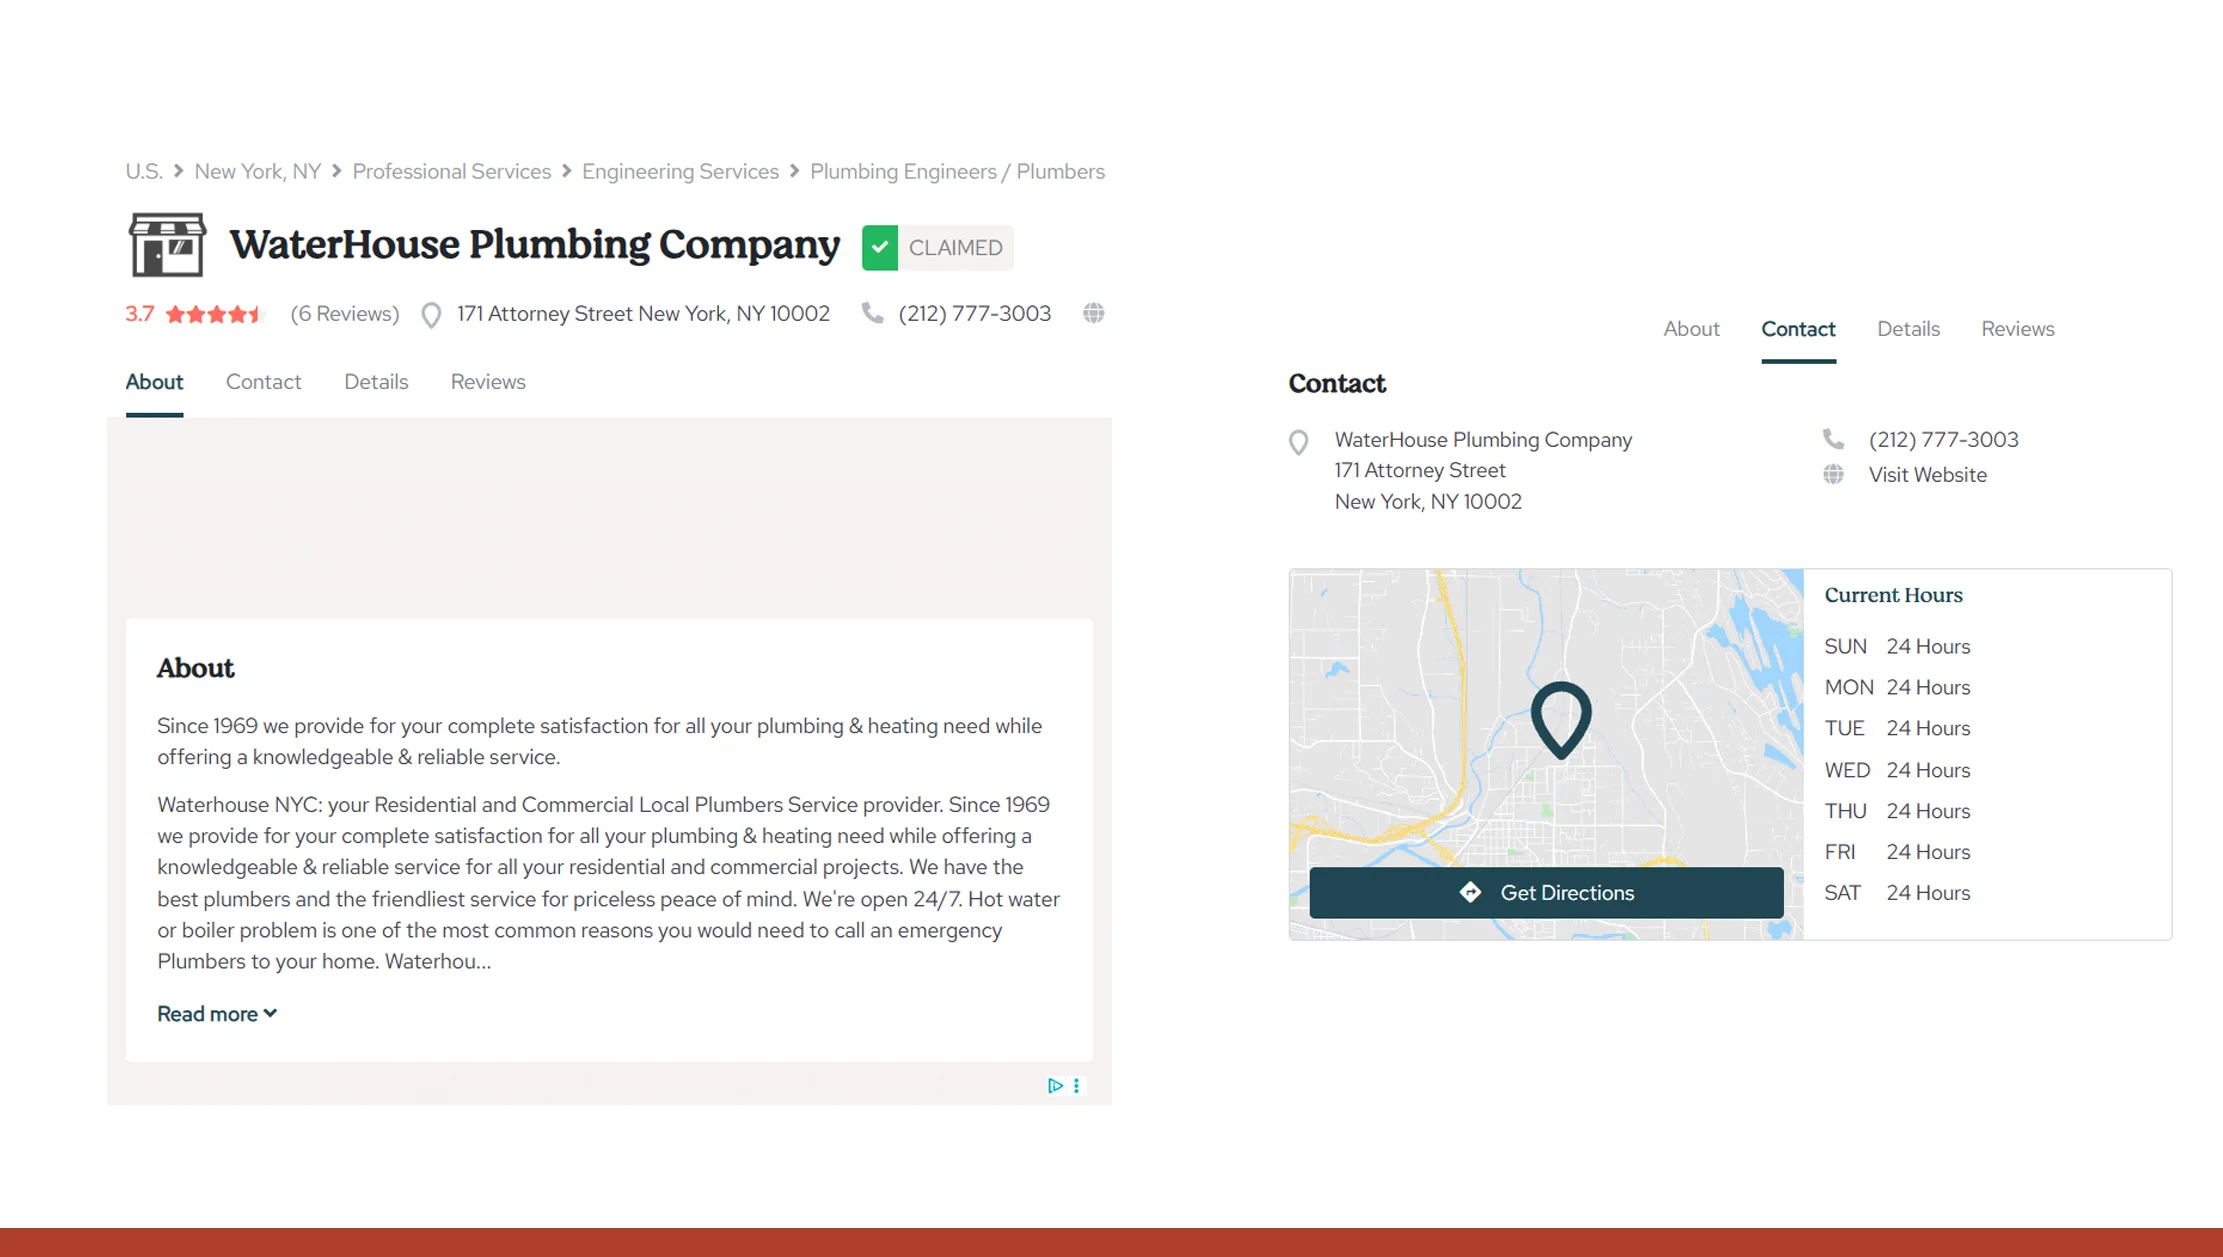2223x1257 pixels.
Task: Open About tab in right contact panel
Action: pyautogui.click(x=1691, y=329)
